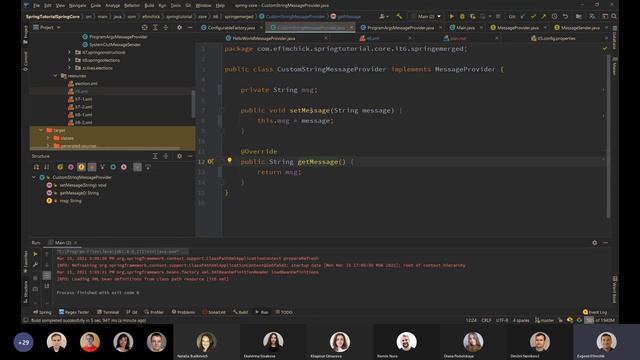Screen dimensions: 640x360
Task: Collapse CustomStringMessageProvider node in Structure tree
Action: pos(34,178)
